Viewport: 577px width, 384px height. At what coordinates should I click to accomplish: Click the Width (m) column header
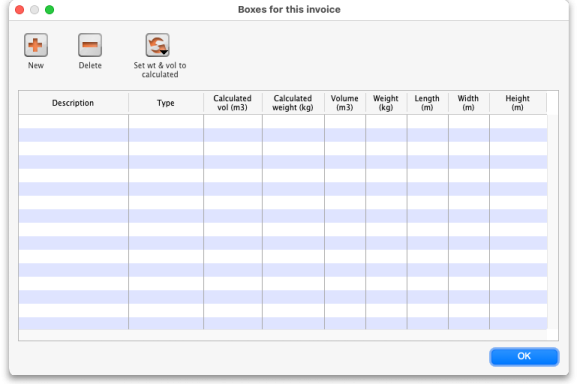click(468, 103)
